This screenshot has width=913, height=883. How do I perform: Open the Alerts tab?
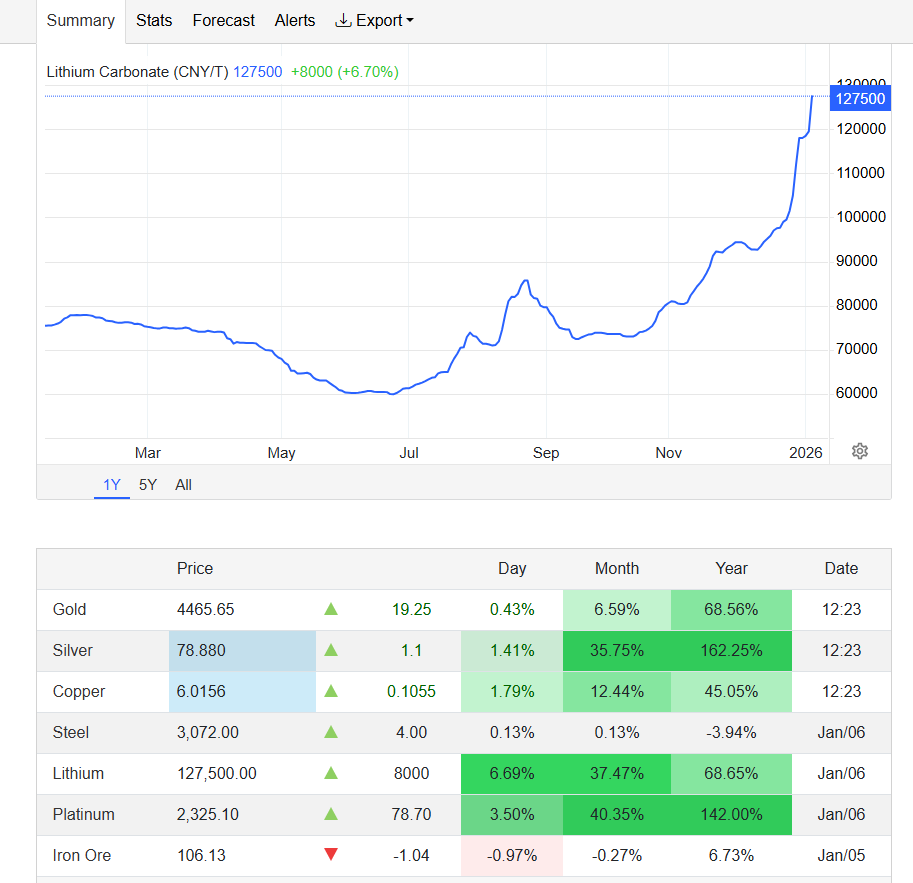pos(295,20)
